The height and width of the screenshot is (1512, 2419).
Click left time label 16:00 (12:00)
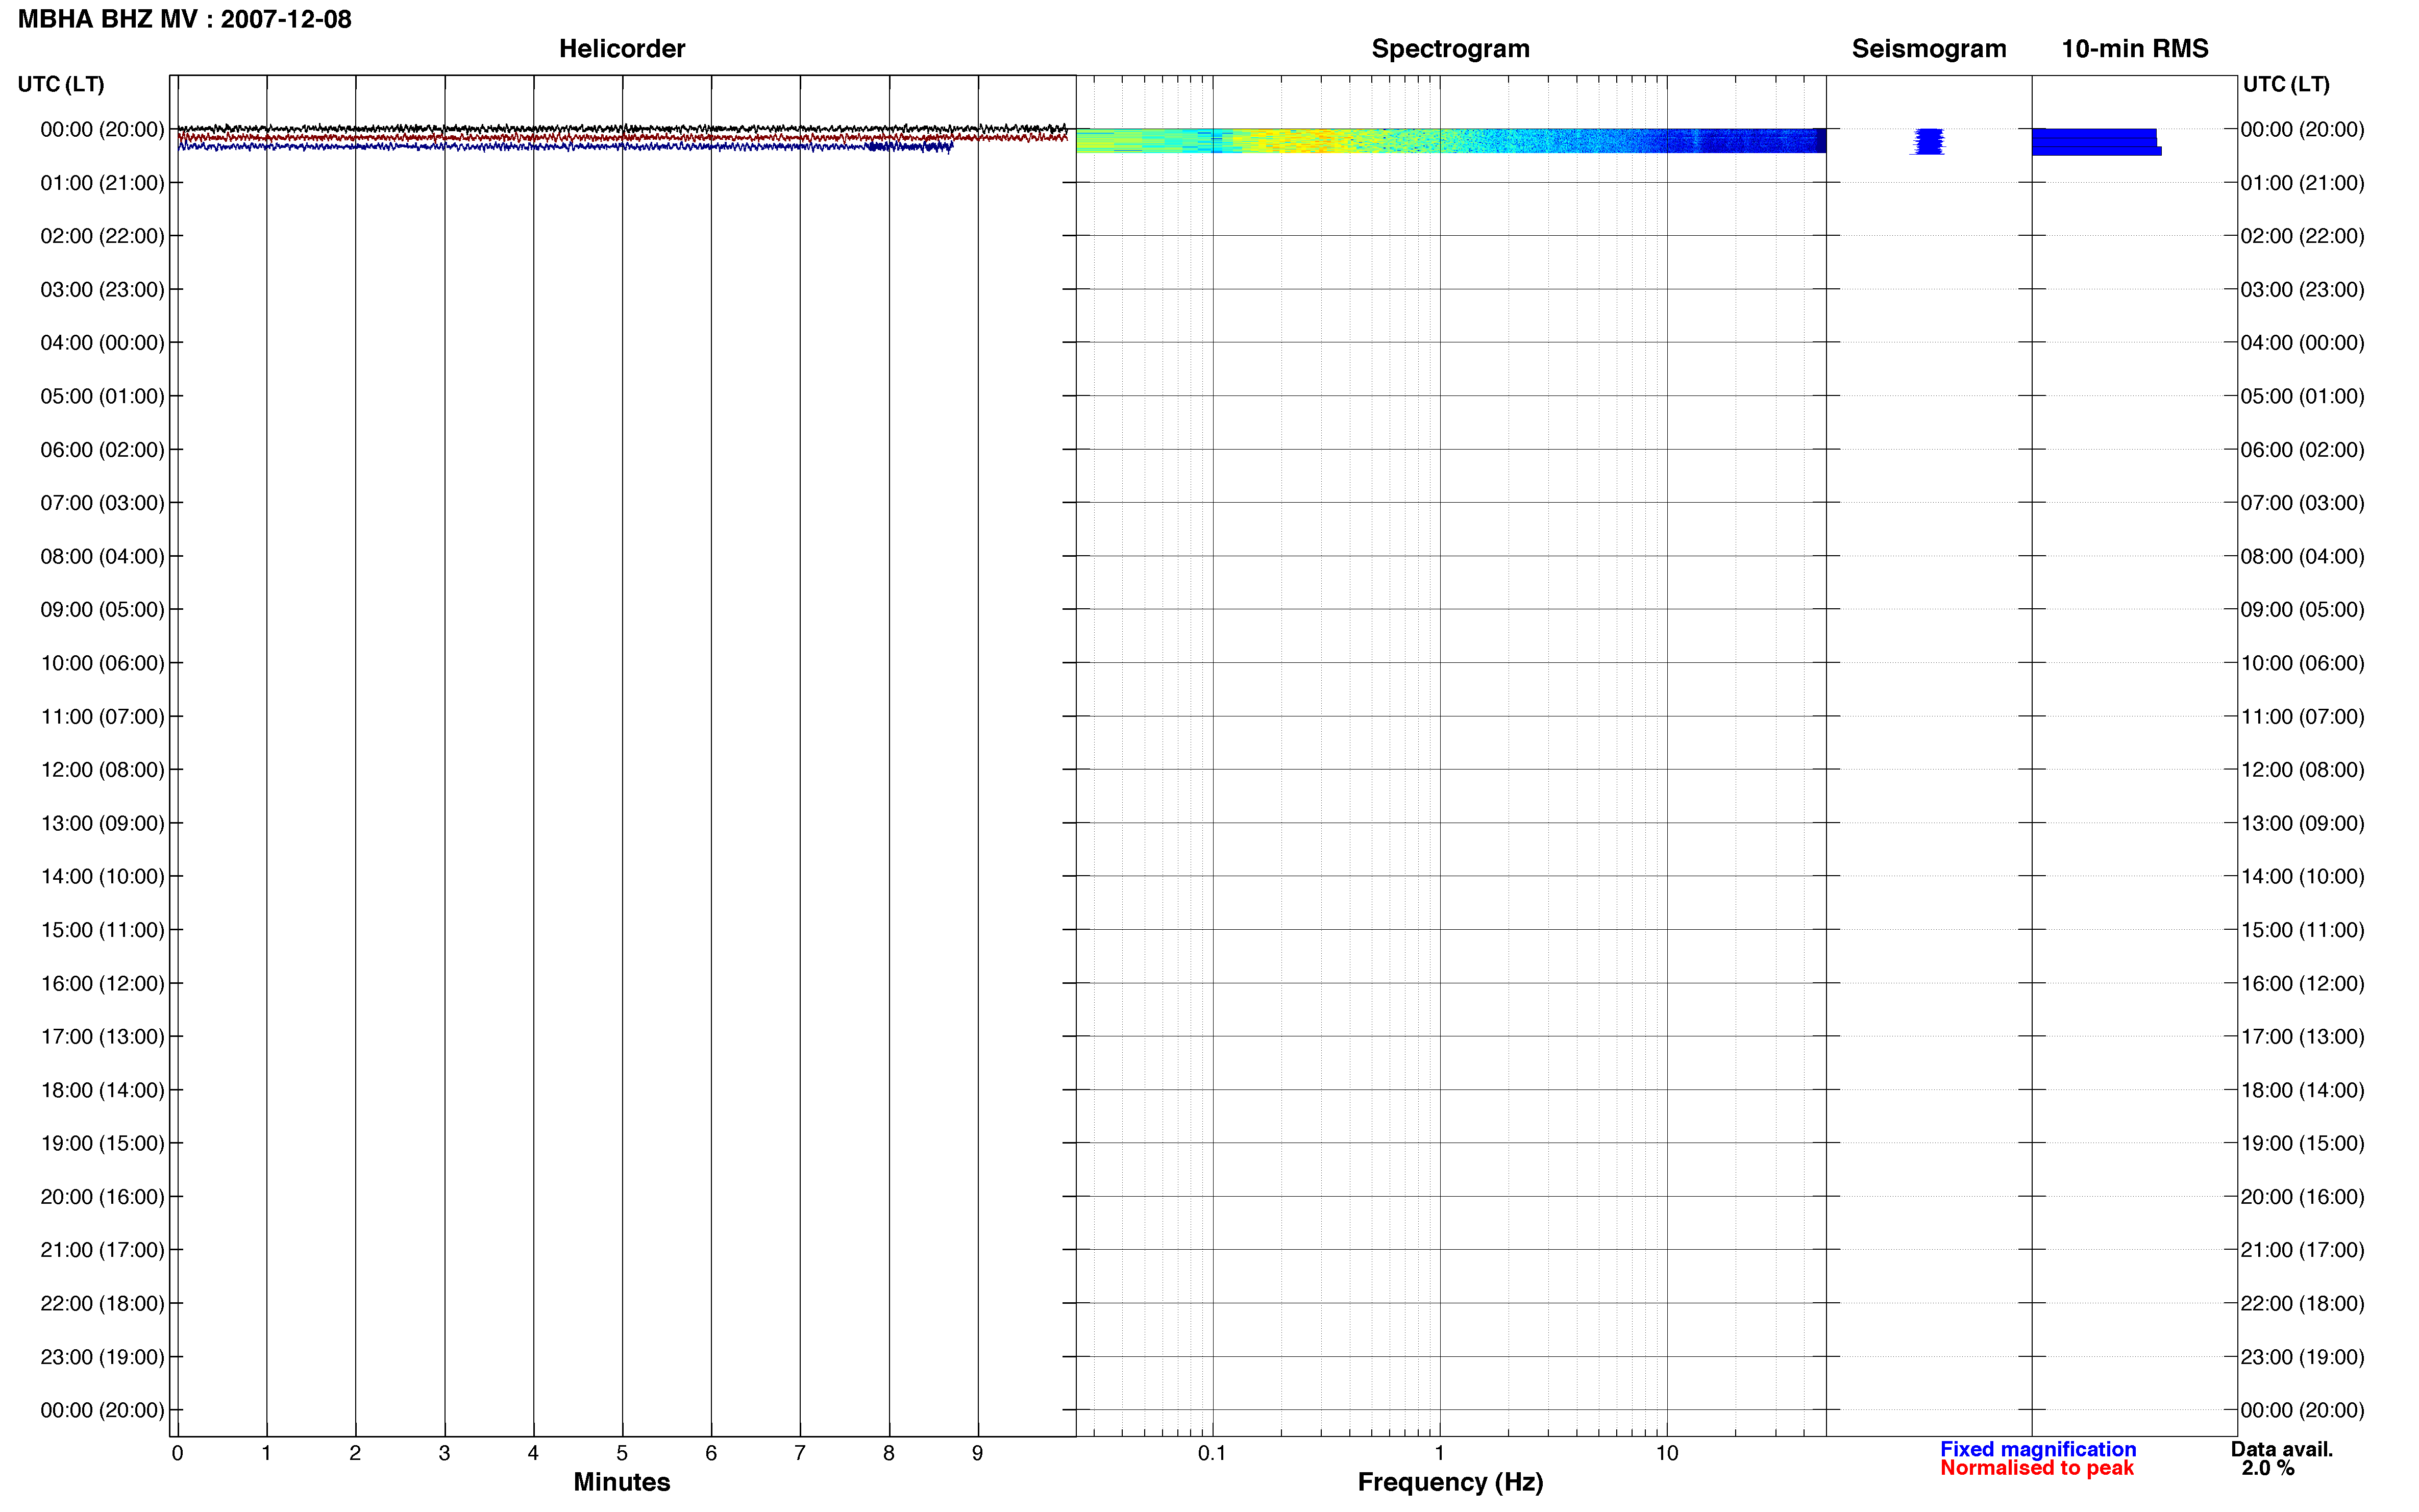[102, 984]
